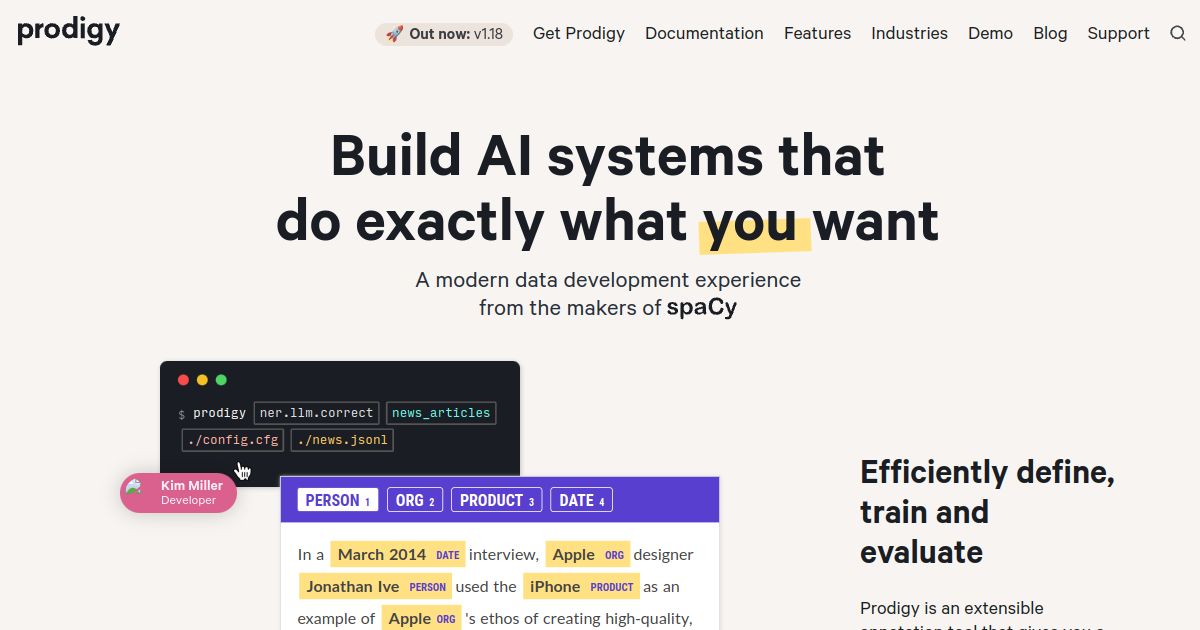1200x630 pixels.
Task: Click ./config.cfg in the terminal command
Action: tap(233, 440)
